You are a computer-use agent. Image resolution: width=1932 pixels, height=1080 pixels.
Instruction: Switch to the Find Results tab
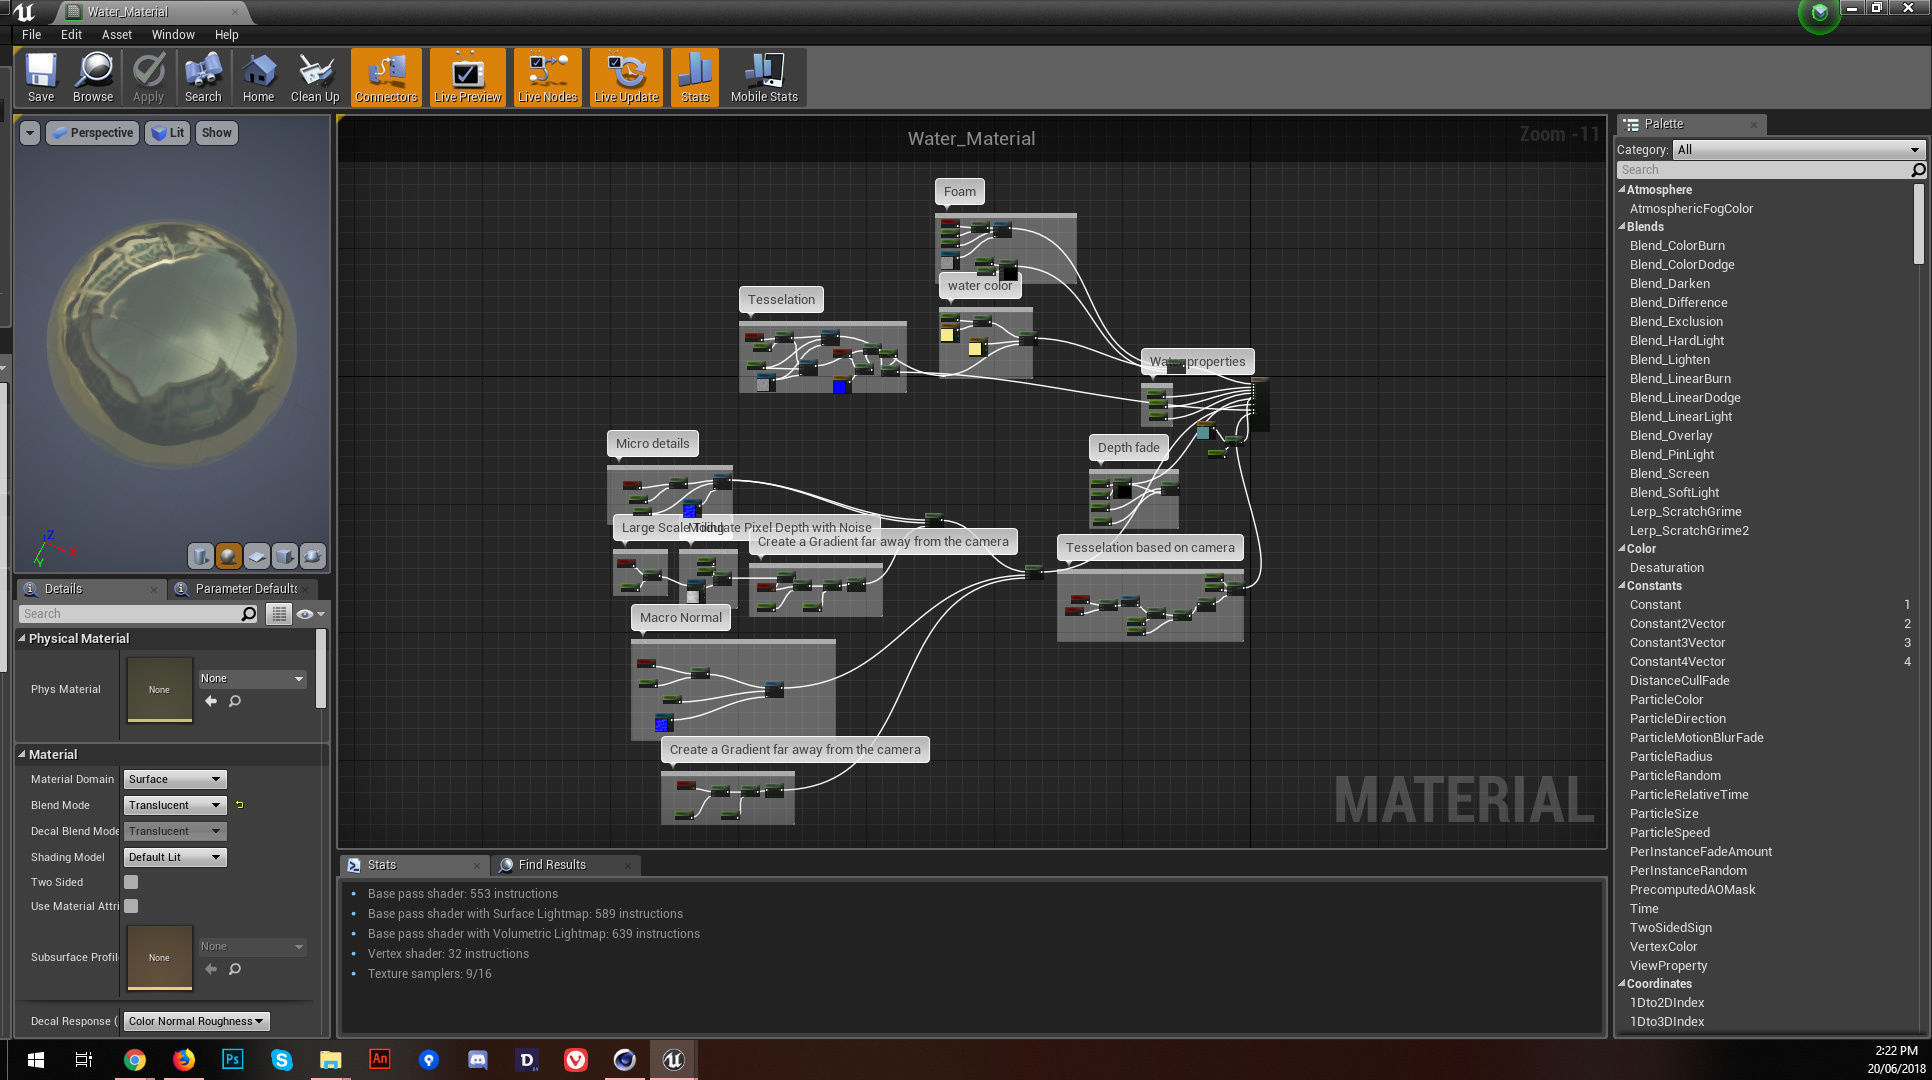pyautogui.click(x=552, y=865)
